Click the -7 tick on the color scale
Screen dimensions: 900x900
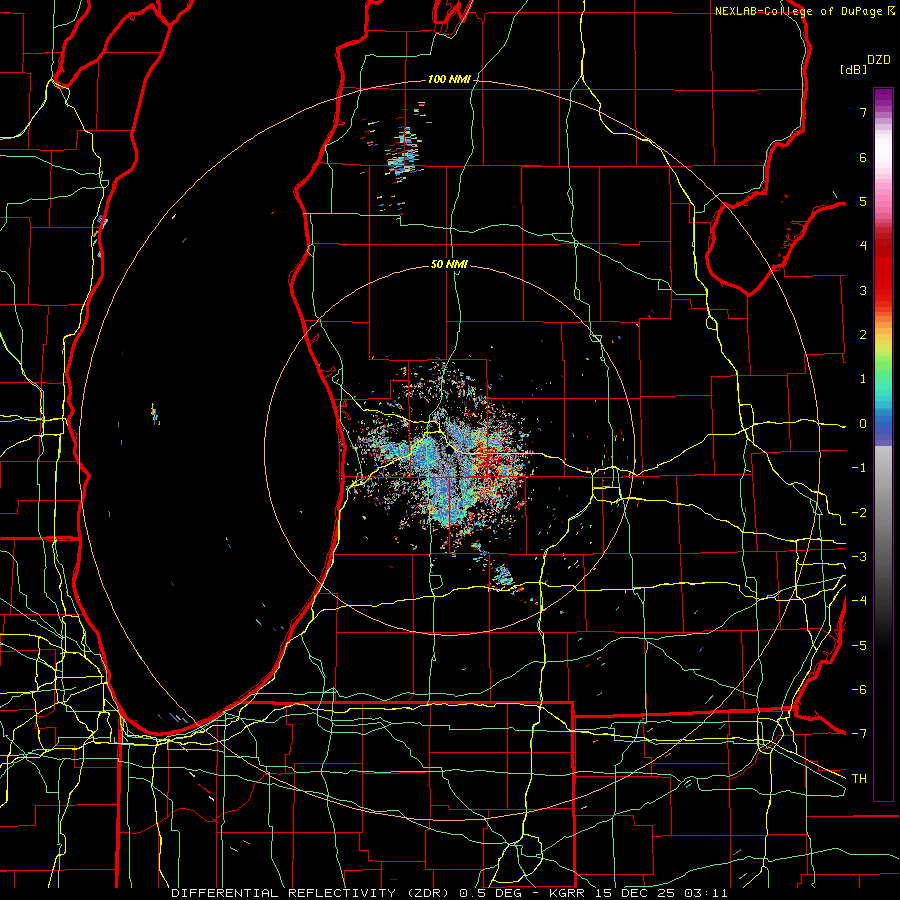(x=859, y=734)
